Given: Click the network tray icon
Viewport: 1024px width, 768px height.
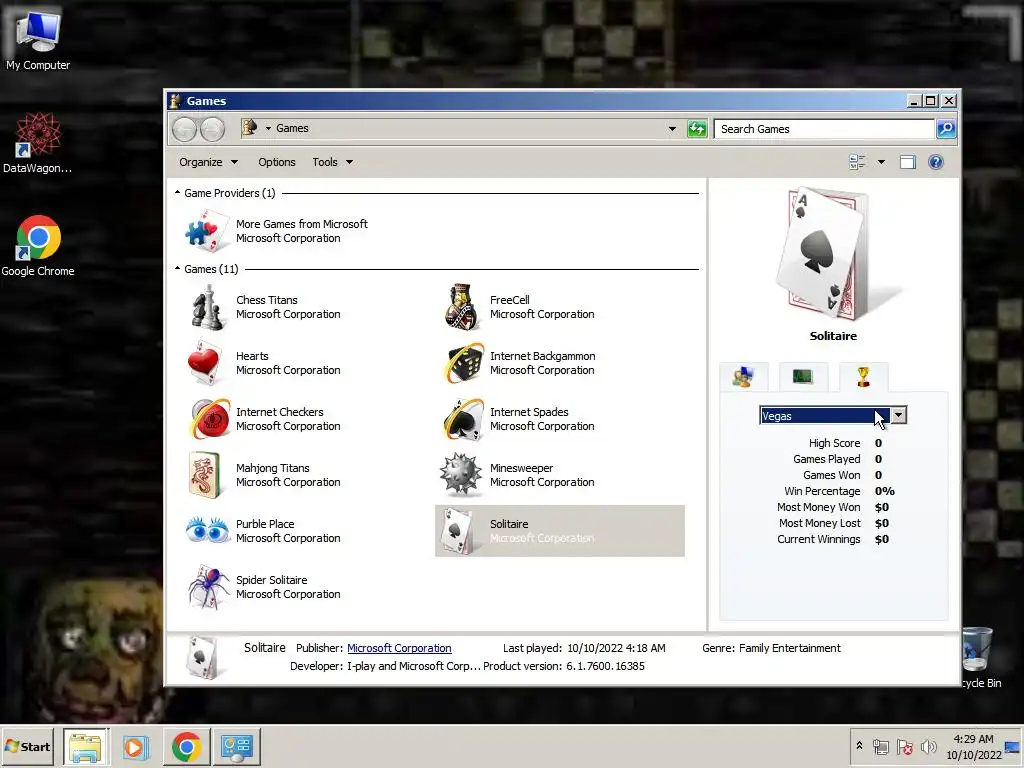Looking at the screenshot, I should tap(880, 746).
